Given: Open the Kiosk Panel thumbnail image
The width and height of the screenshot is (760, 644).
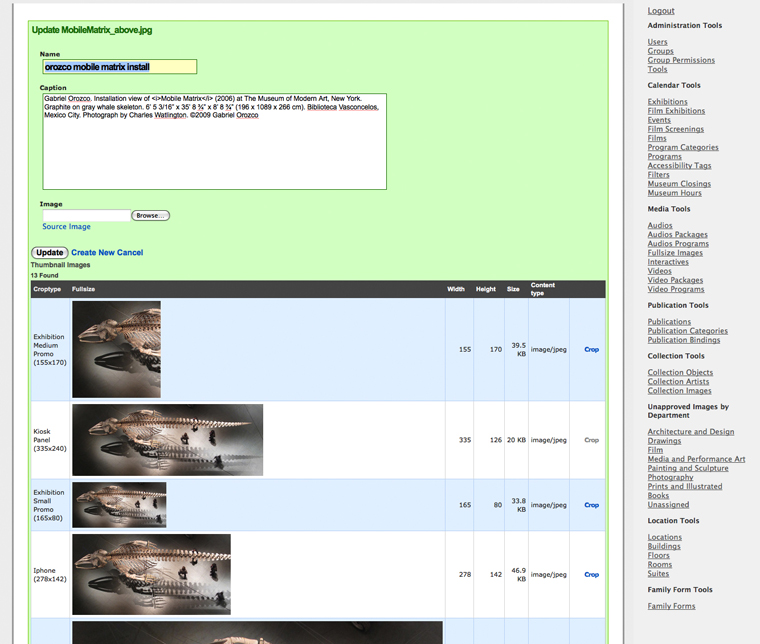Looking at the screenshot, I should tap(167, 440).
